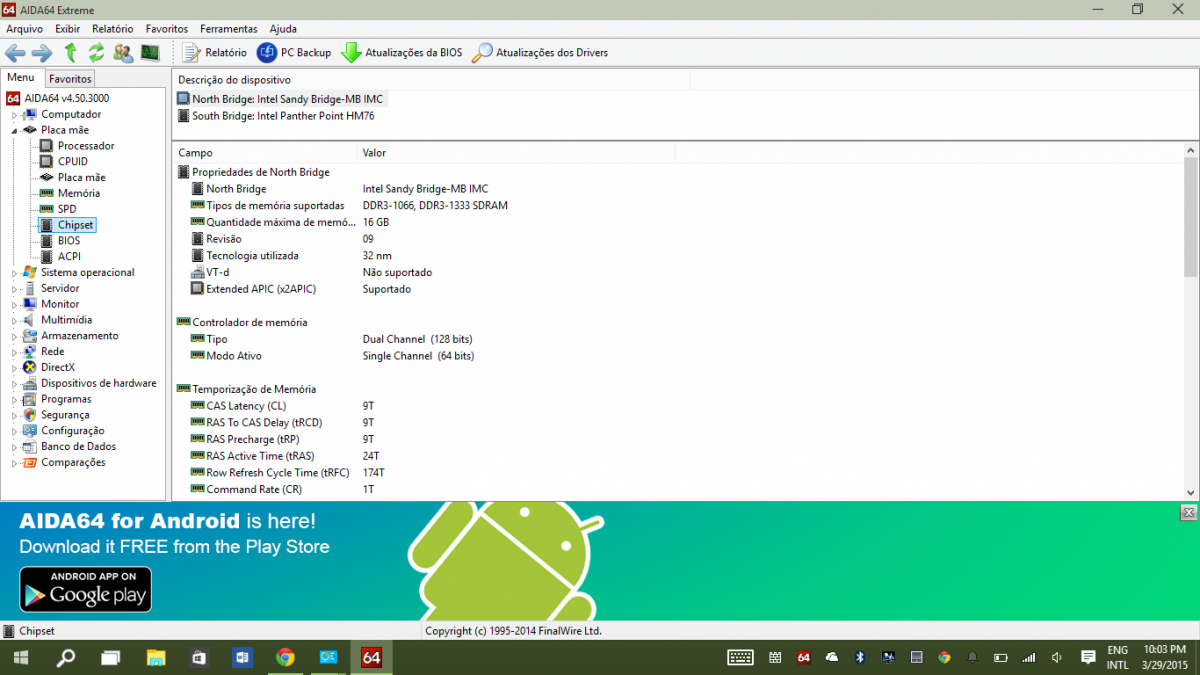1200x675 pixels.
Task: Select AIDA64 v4.50.3000 root node
Action: pyautogui.click(x=57, y=98)
